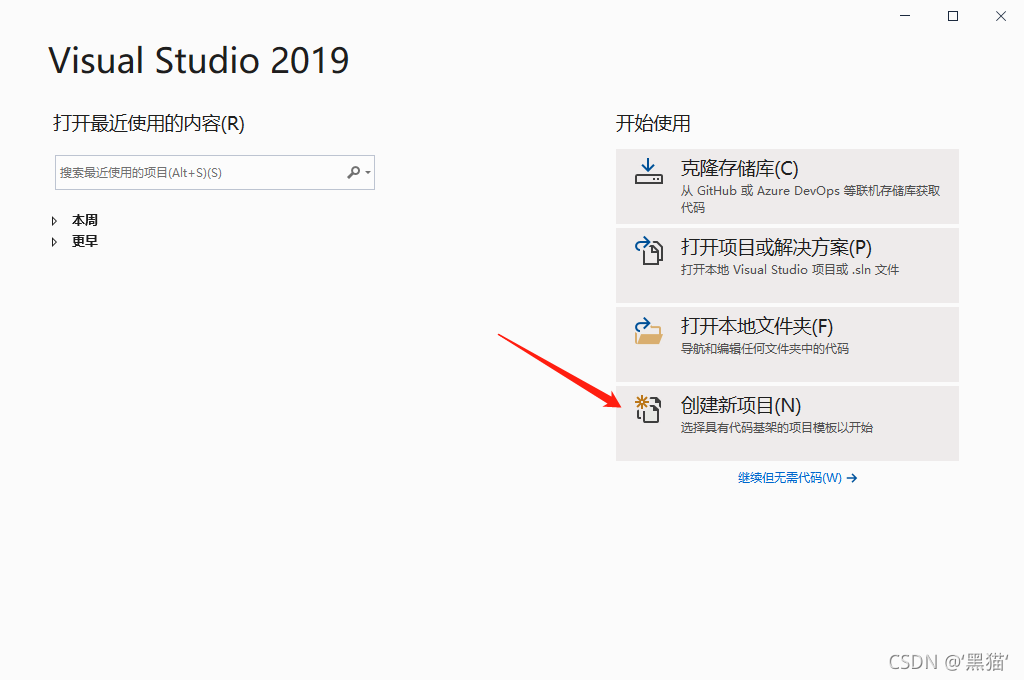Click description 导航和编辑任何文件夹中的代码

(x=765, y=348)
